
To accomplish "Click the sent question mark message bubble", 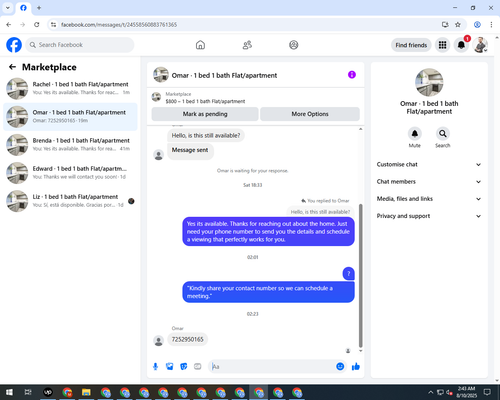I will click(x=348, y=274).
